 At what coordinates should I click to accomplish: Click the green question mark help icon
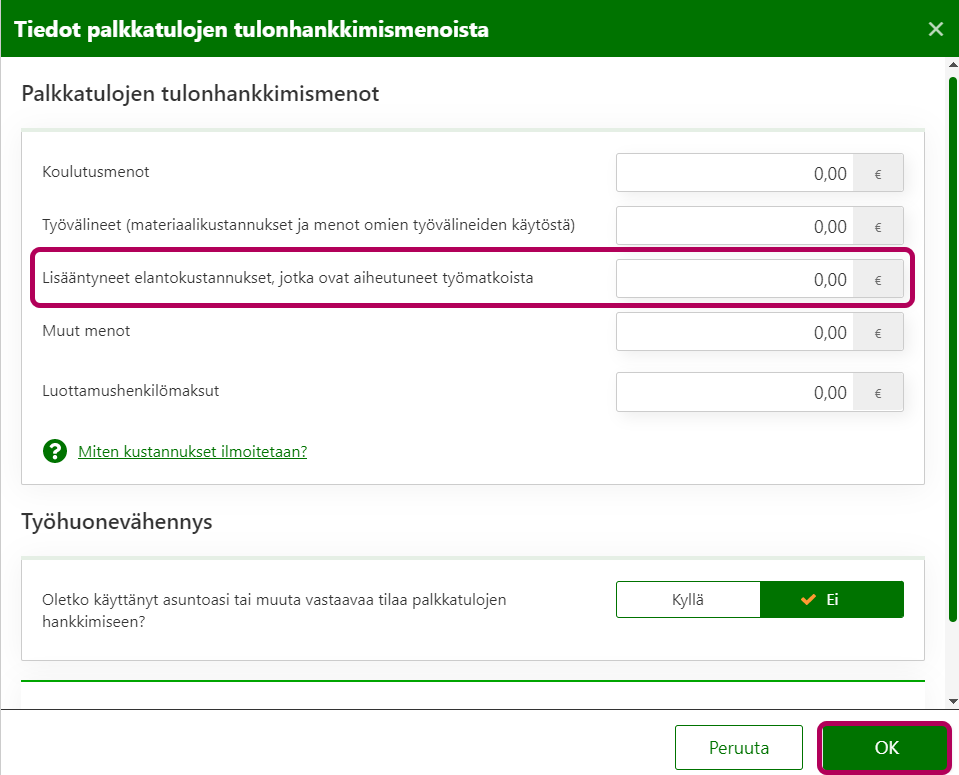click(55, 451)
